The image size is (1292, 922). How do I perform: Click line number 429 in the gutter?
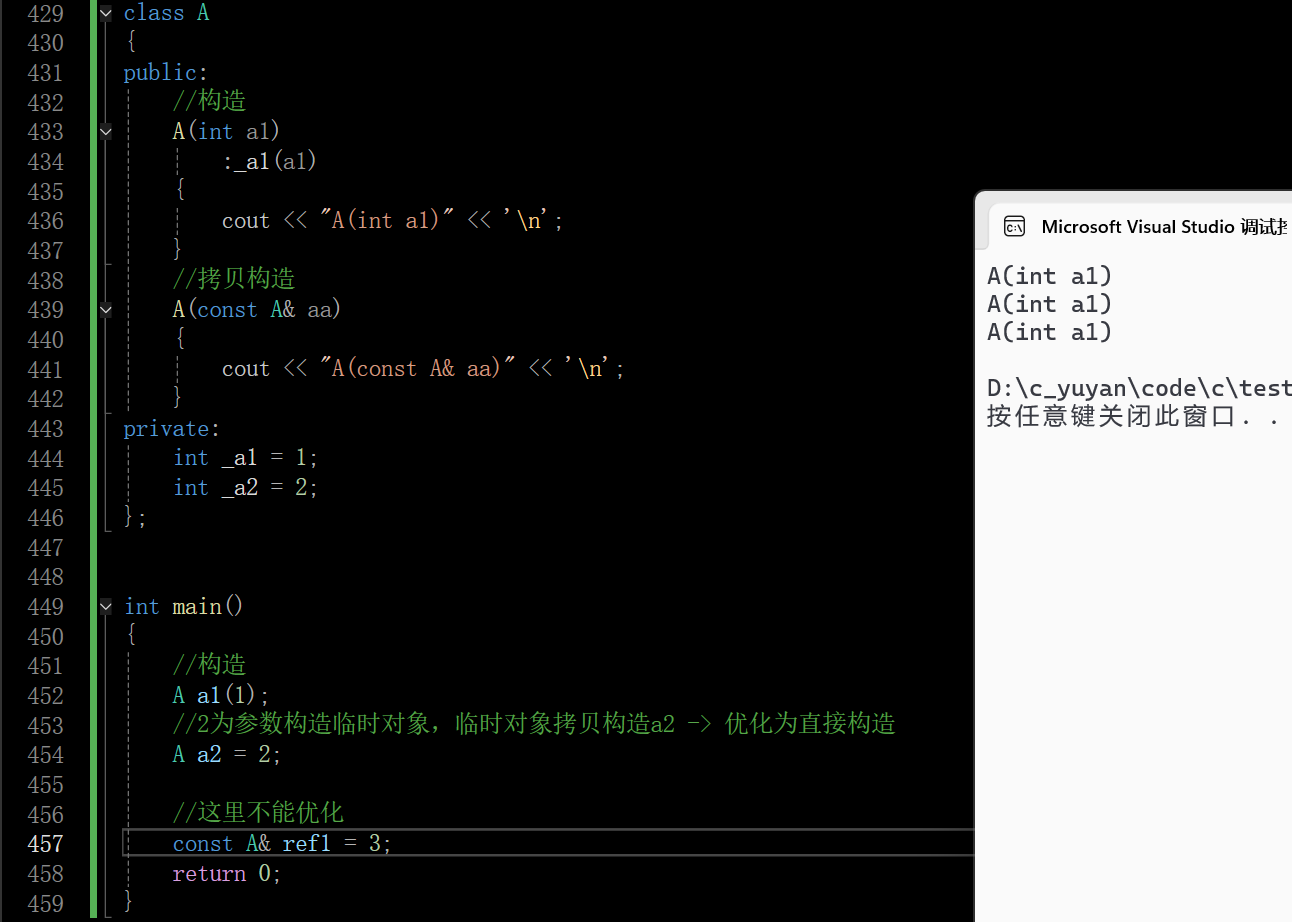pyautogui.click(x=45, y=14)
